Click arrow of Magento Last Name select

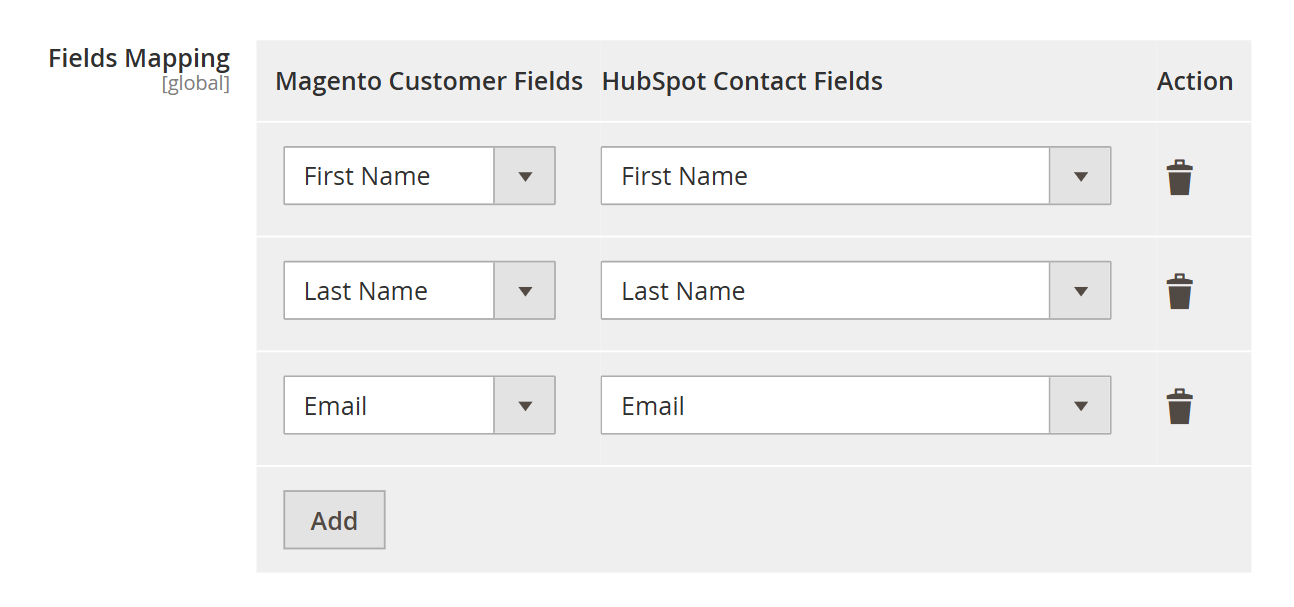tap(525, 291)
